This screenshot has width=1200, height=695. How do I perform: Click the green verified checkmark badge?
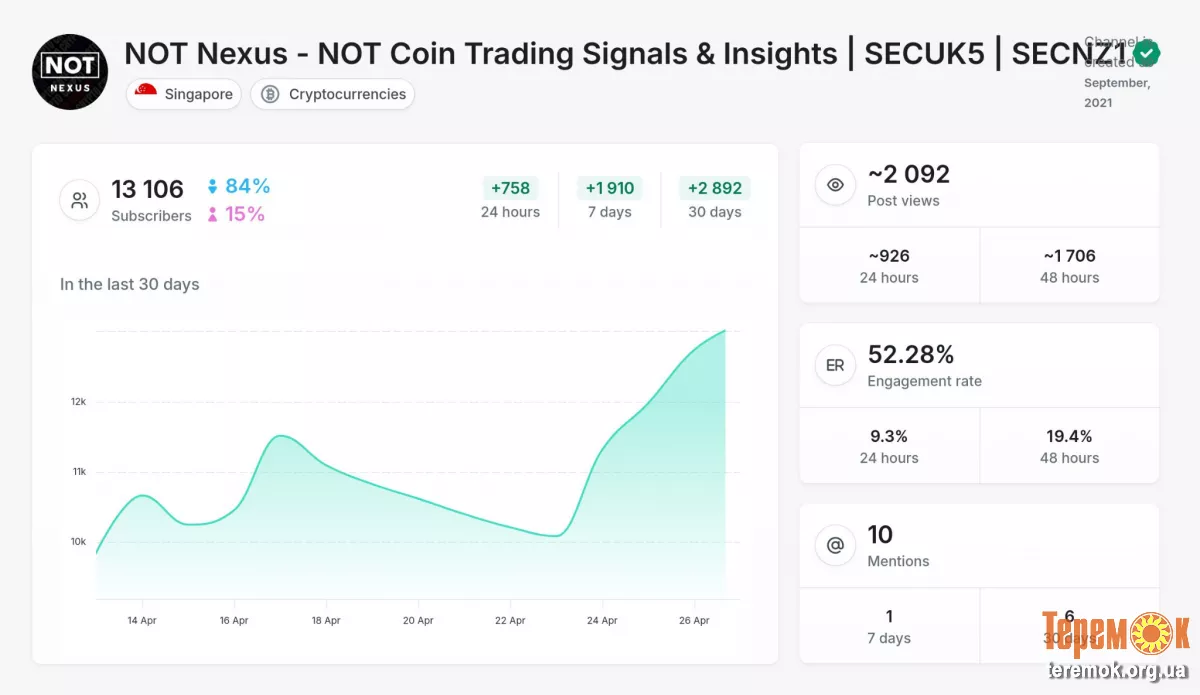tap(1146, 53)
